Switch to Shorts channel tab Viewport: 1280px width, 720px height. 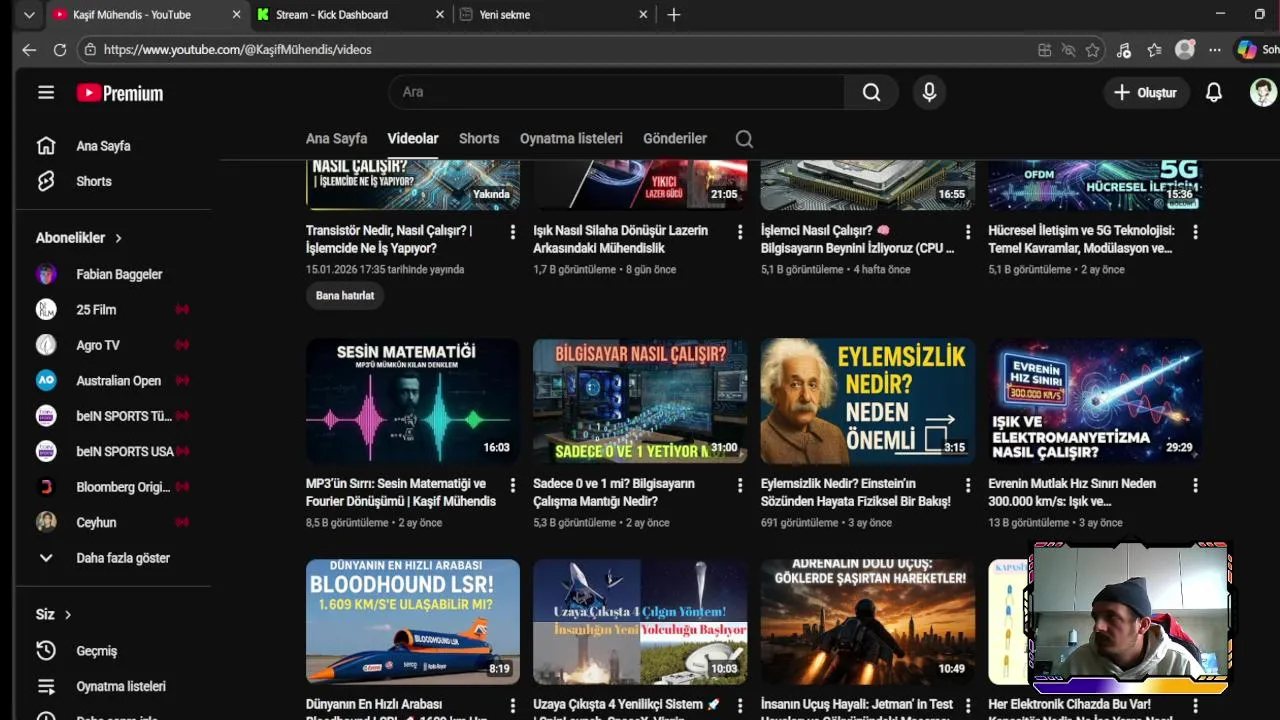click(479, 139)
